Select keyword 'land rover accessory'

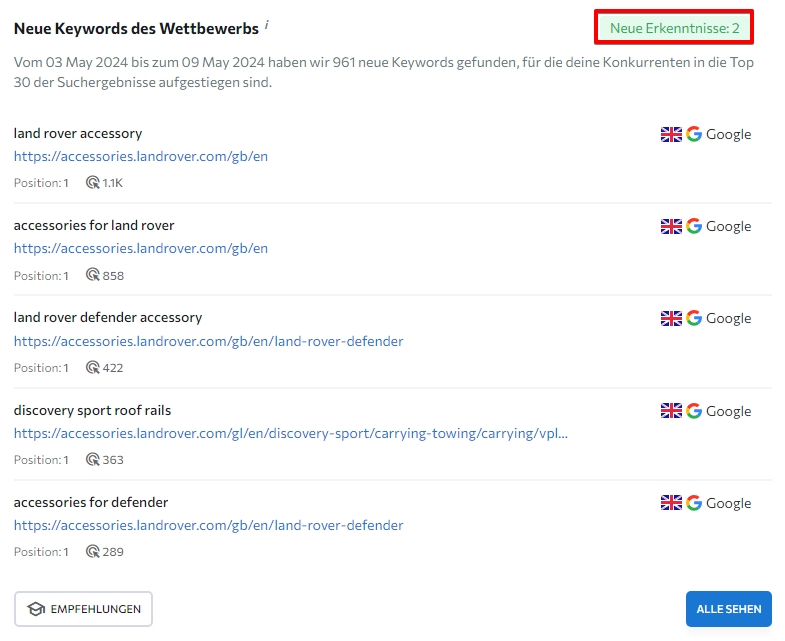tap(78, 134)
